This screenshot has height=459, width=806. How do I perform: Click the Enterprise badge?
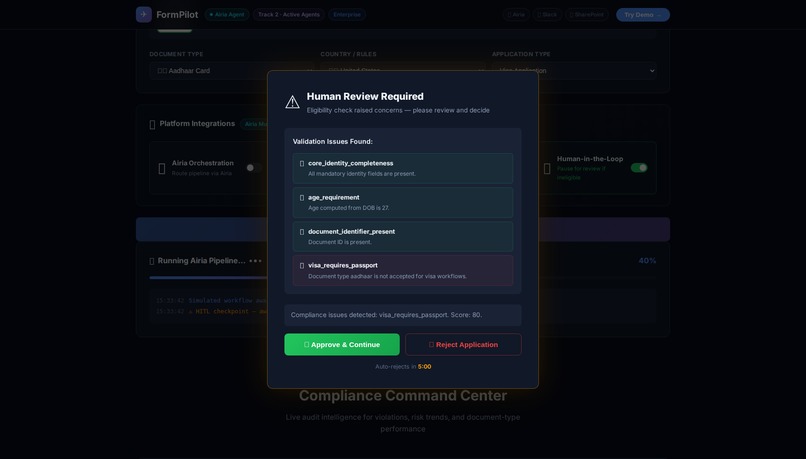pos(347,15)
